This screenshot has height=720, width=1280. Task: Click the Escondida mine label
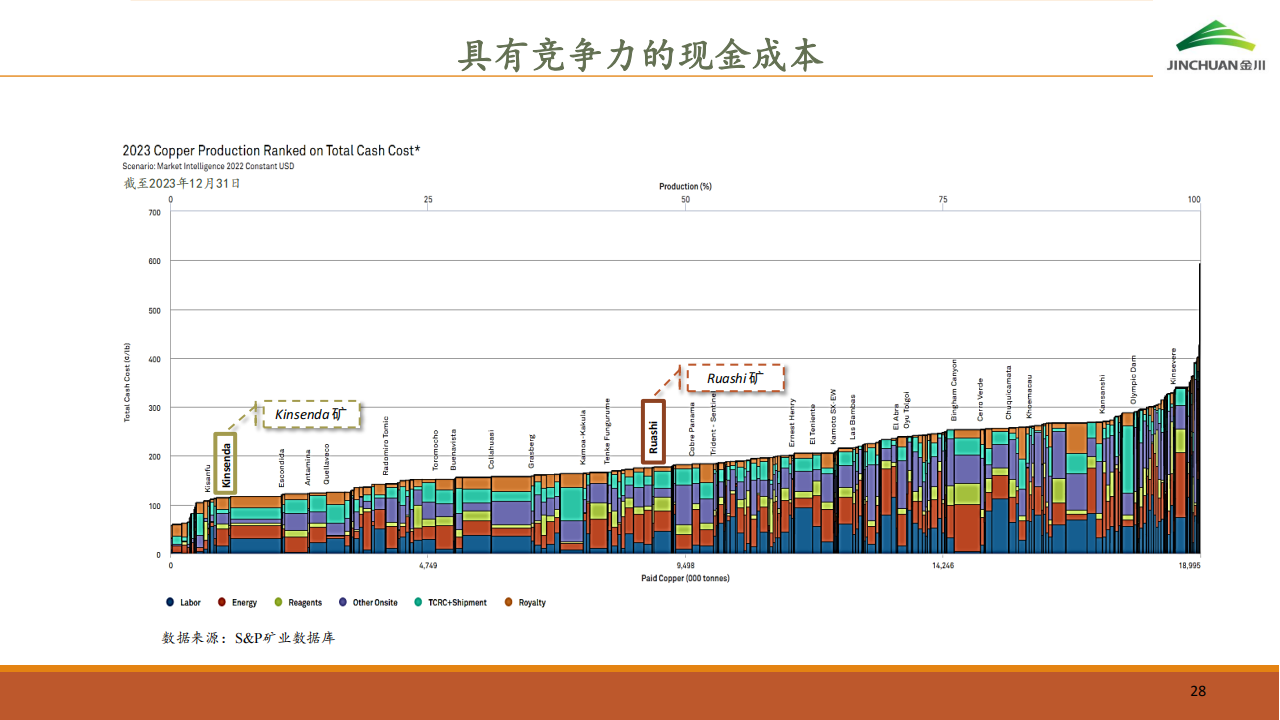pos(282,467)
